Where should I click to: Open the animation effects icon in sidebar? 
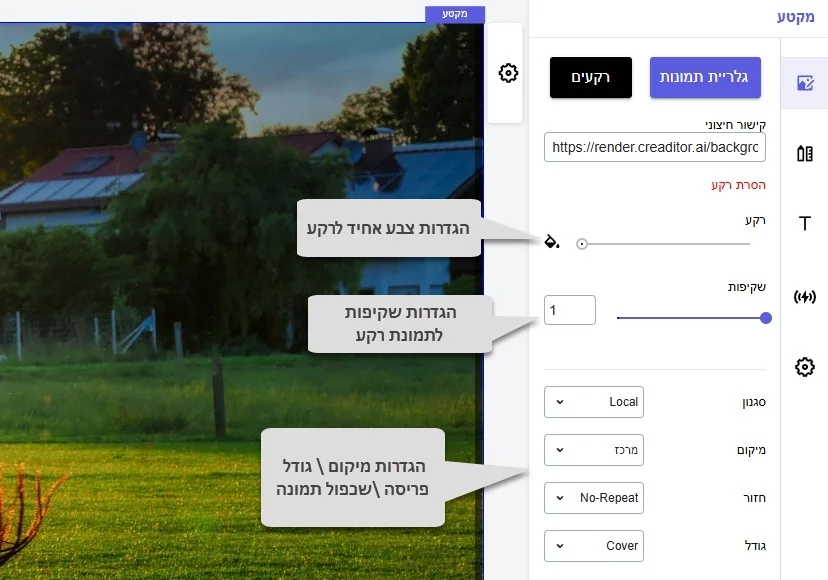(x=804, y=296)
